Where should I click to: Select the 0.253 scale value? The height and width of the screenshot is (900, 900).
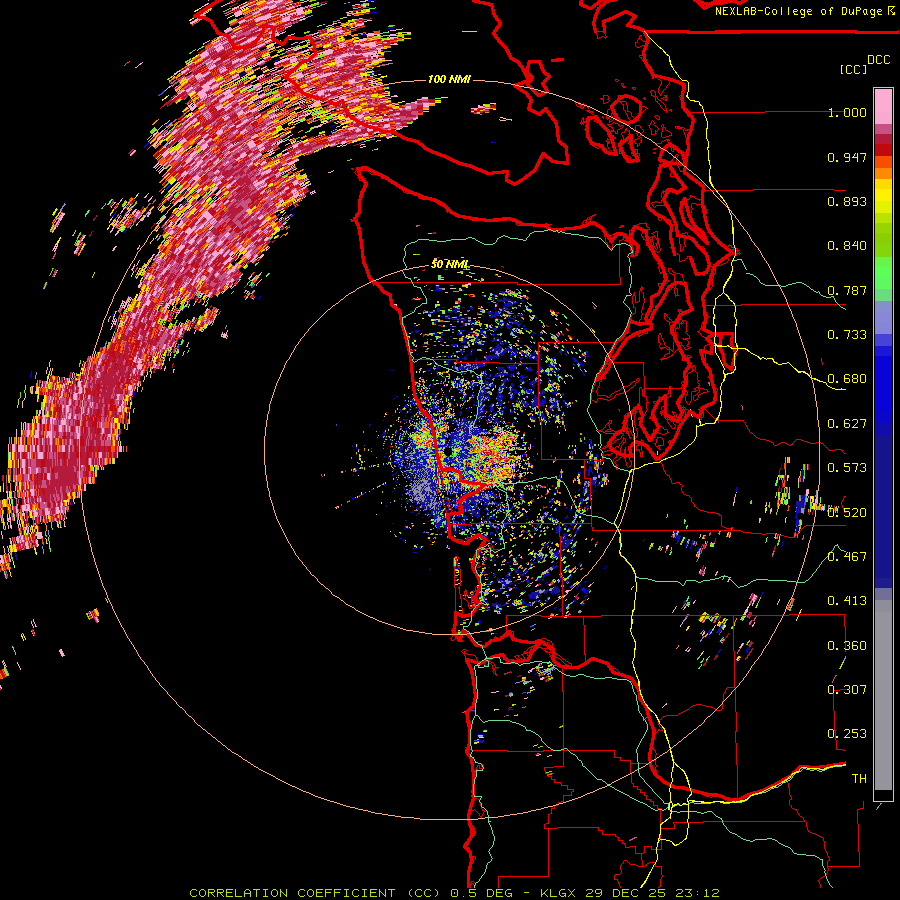[847, 734]
